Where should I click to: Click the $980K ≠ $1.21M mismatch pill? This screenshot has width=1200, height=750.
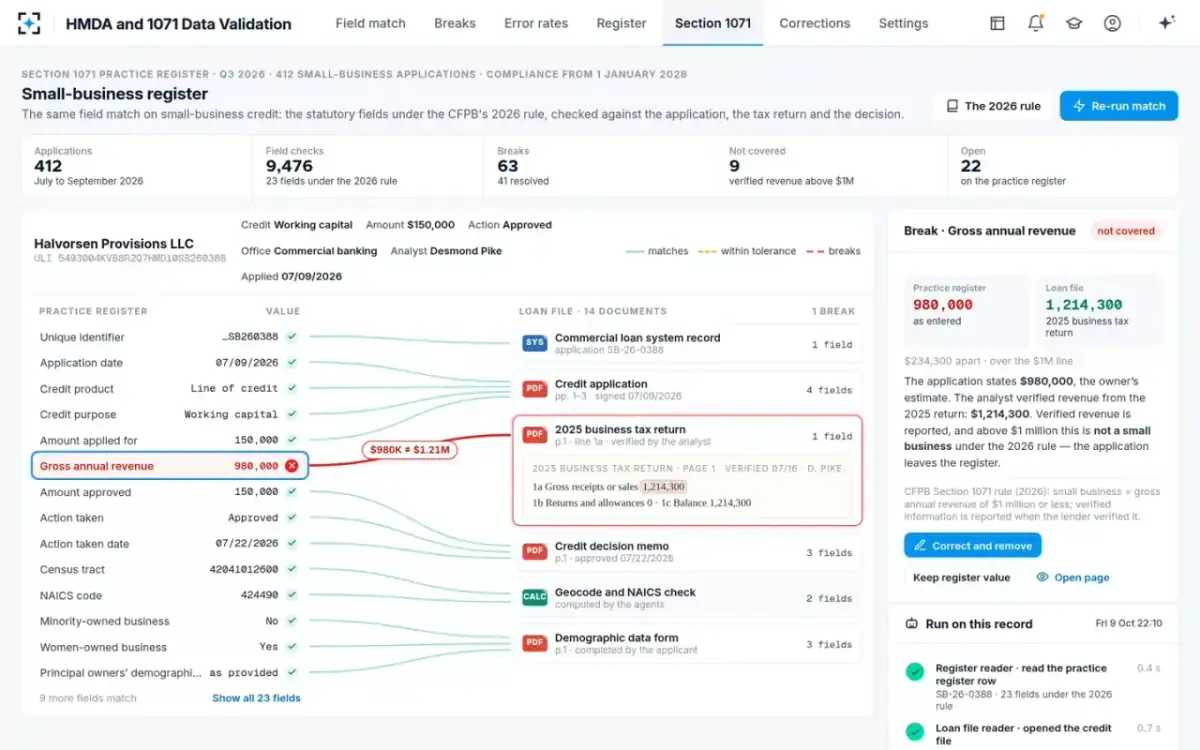[410, 450]
